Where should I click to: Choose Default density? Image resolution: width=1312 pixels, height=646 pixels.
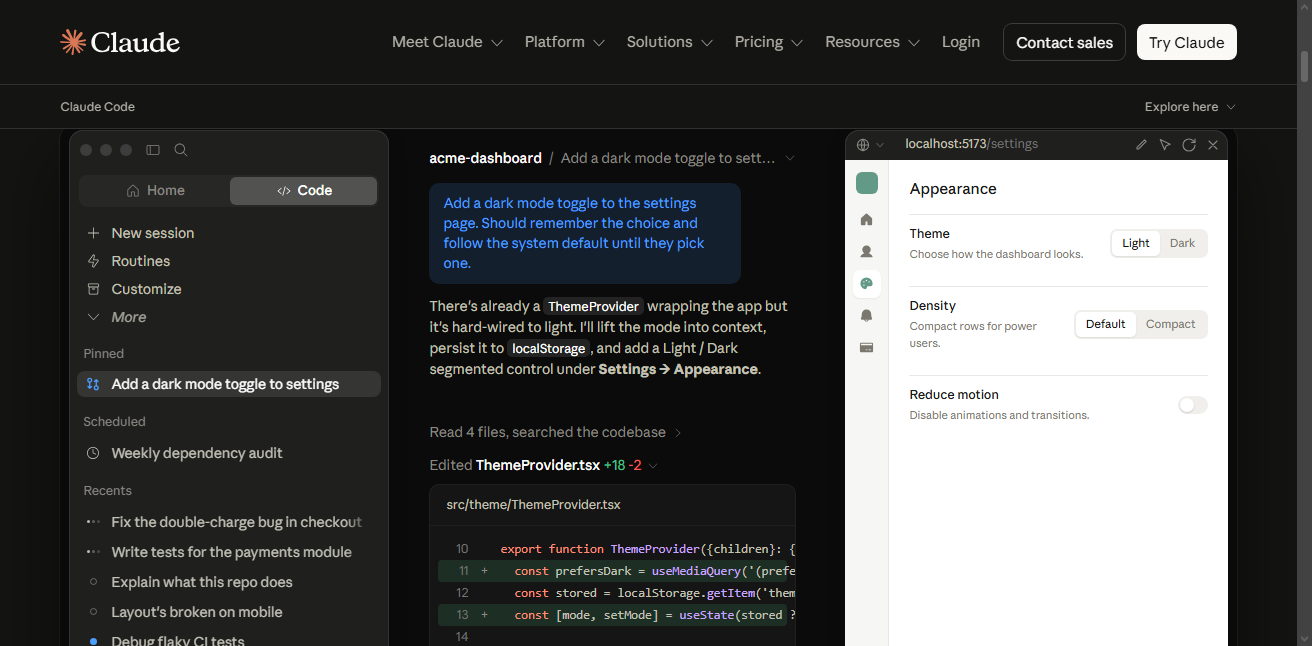pyautogui.click(x=1106, y=324)
